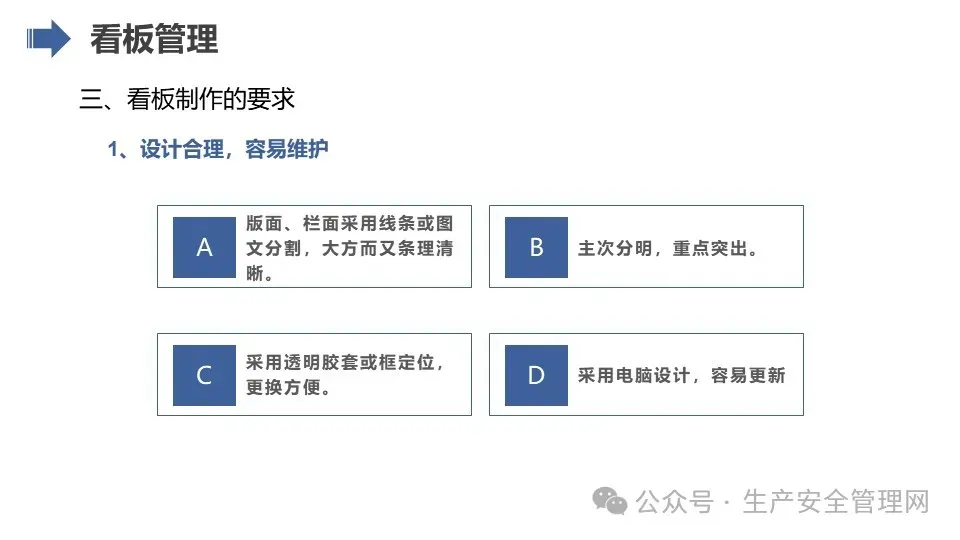
Task: Click the text starting with 版面、栏面采用线条
Action: coord(350,248)
